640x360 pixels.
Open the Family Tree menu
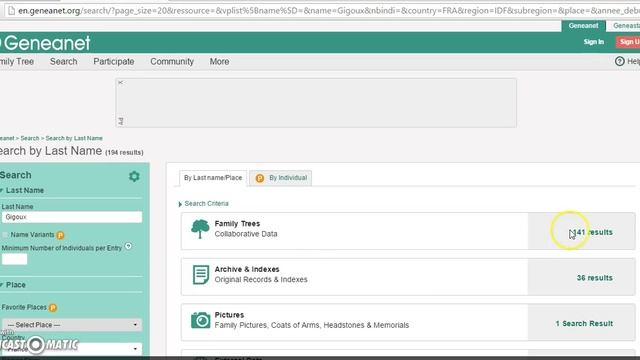point(17,62)
